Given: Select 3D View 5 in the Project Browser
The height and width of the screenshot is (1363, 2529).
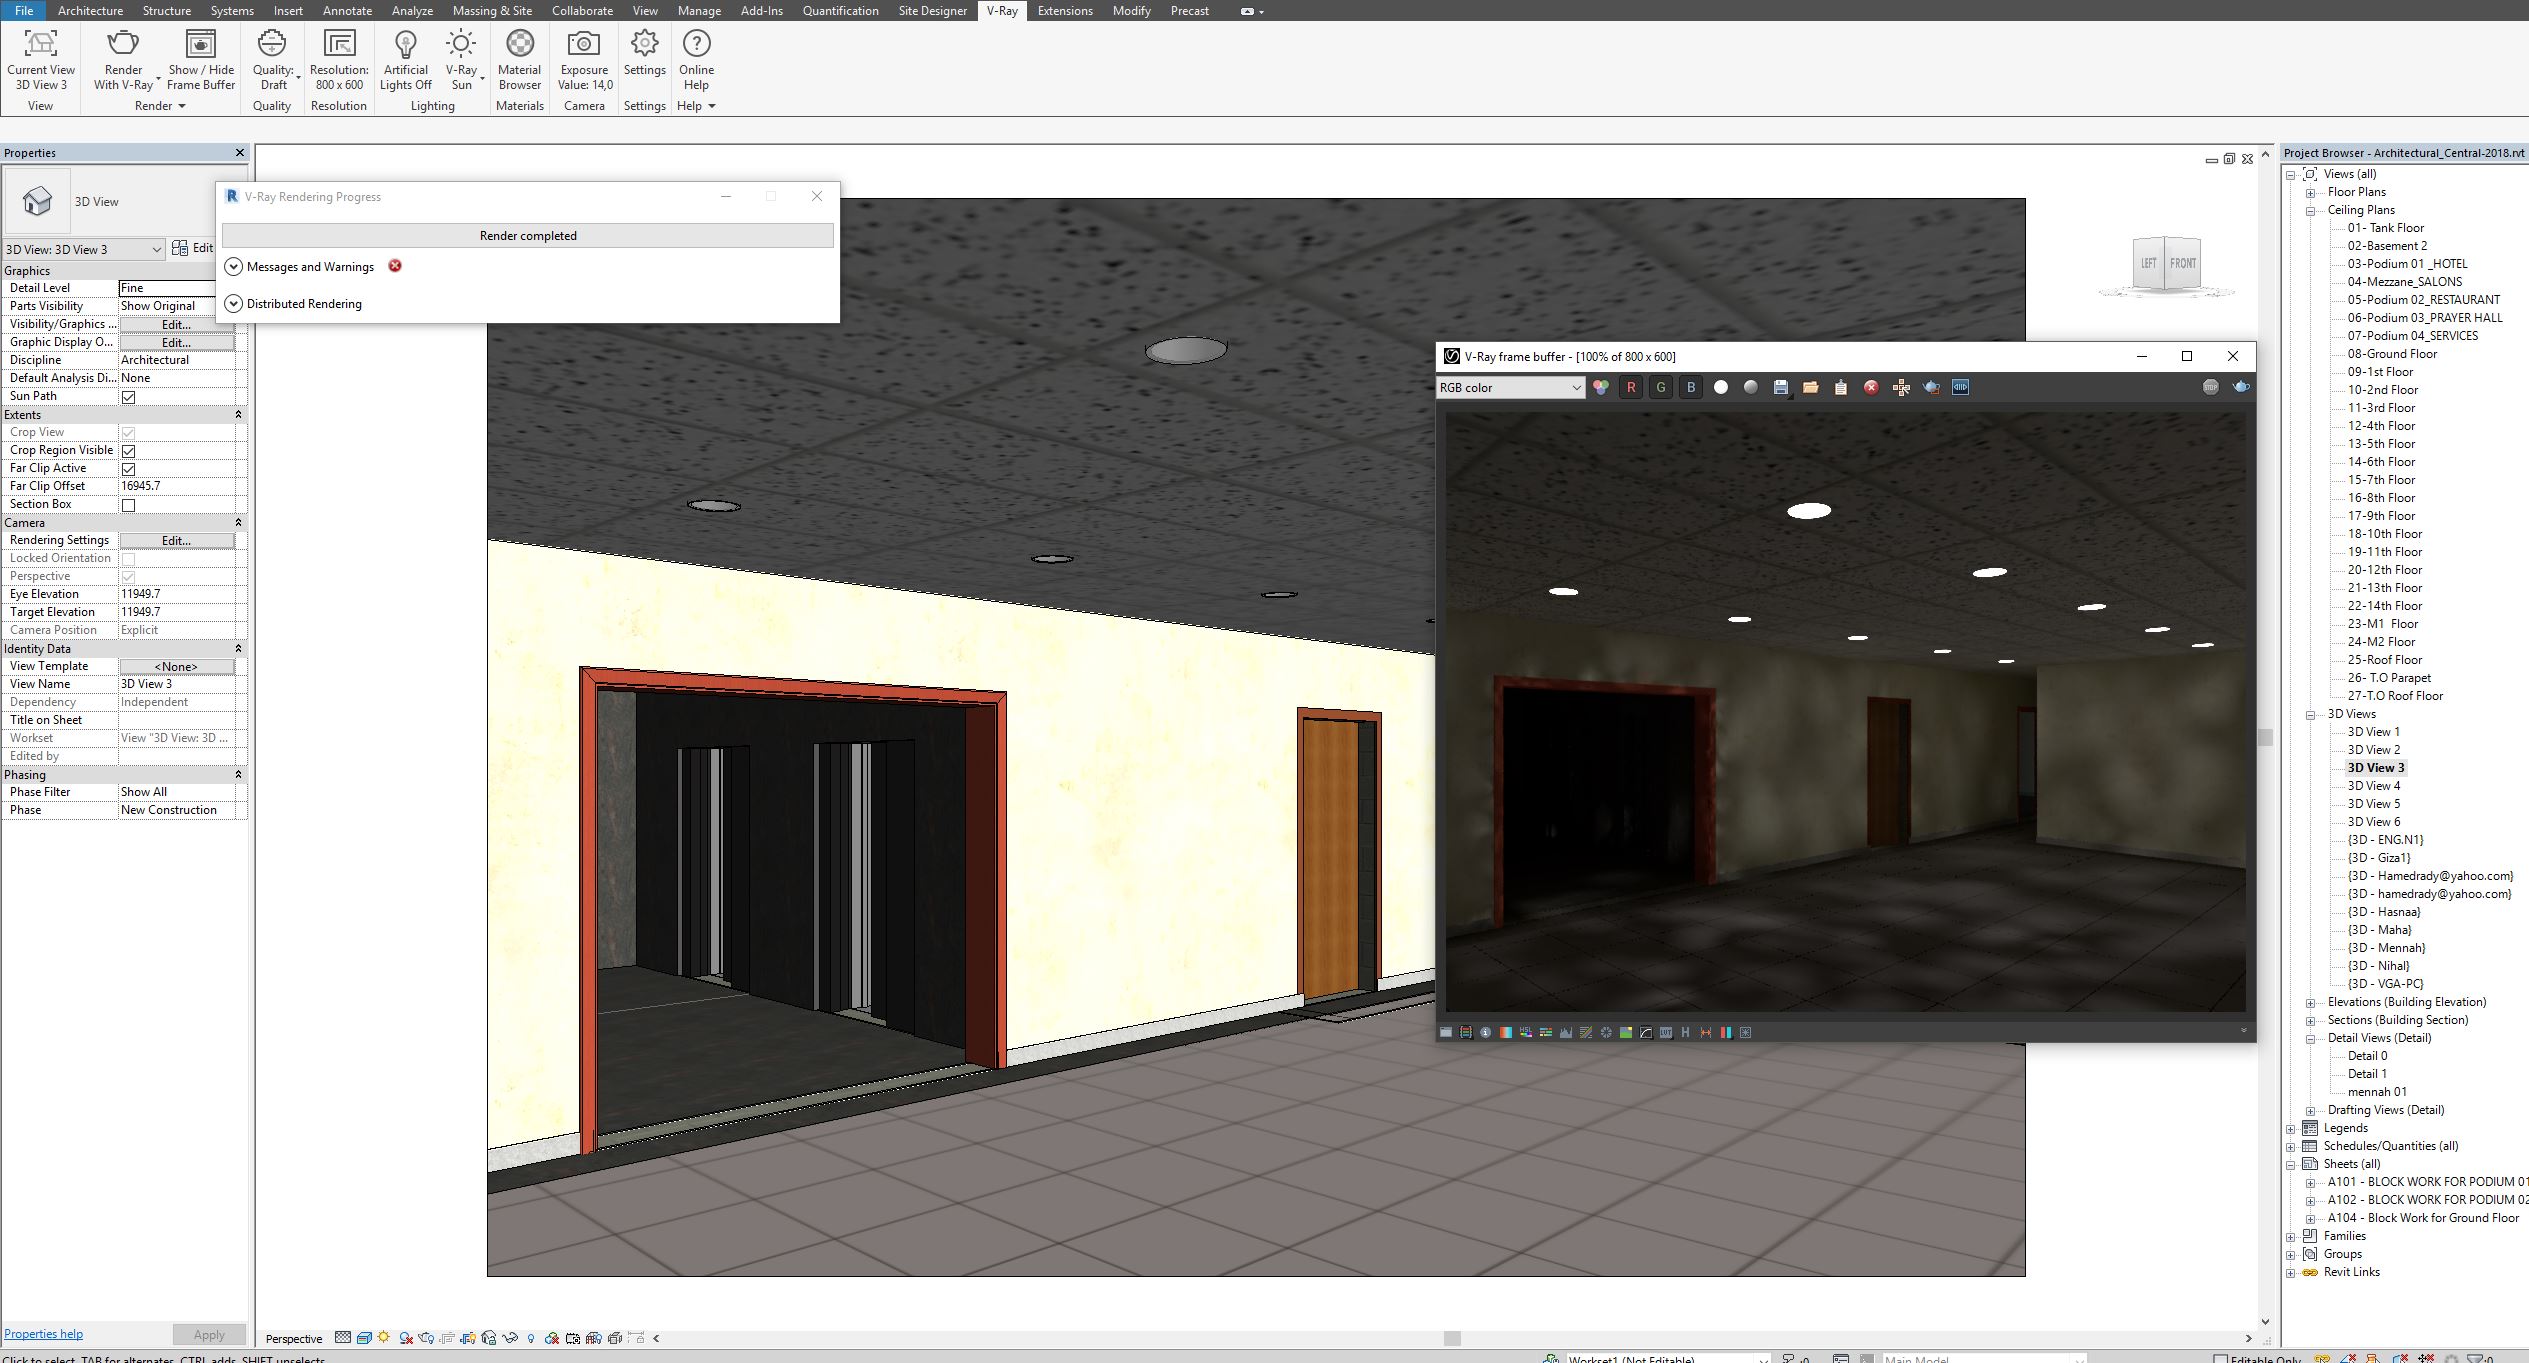Looking at the screenshot, I should point(2375,803).
